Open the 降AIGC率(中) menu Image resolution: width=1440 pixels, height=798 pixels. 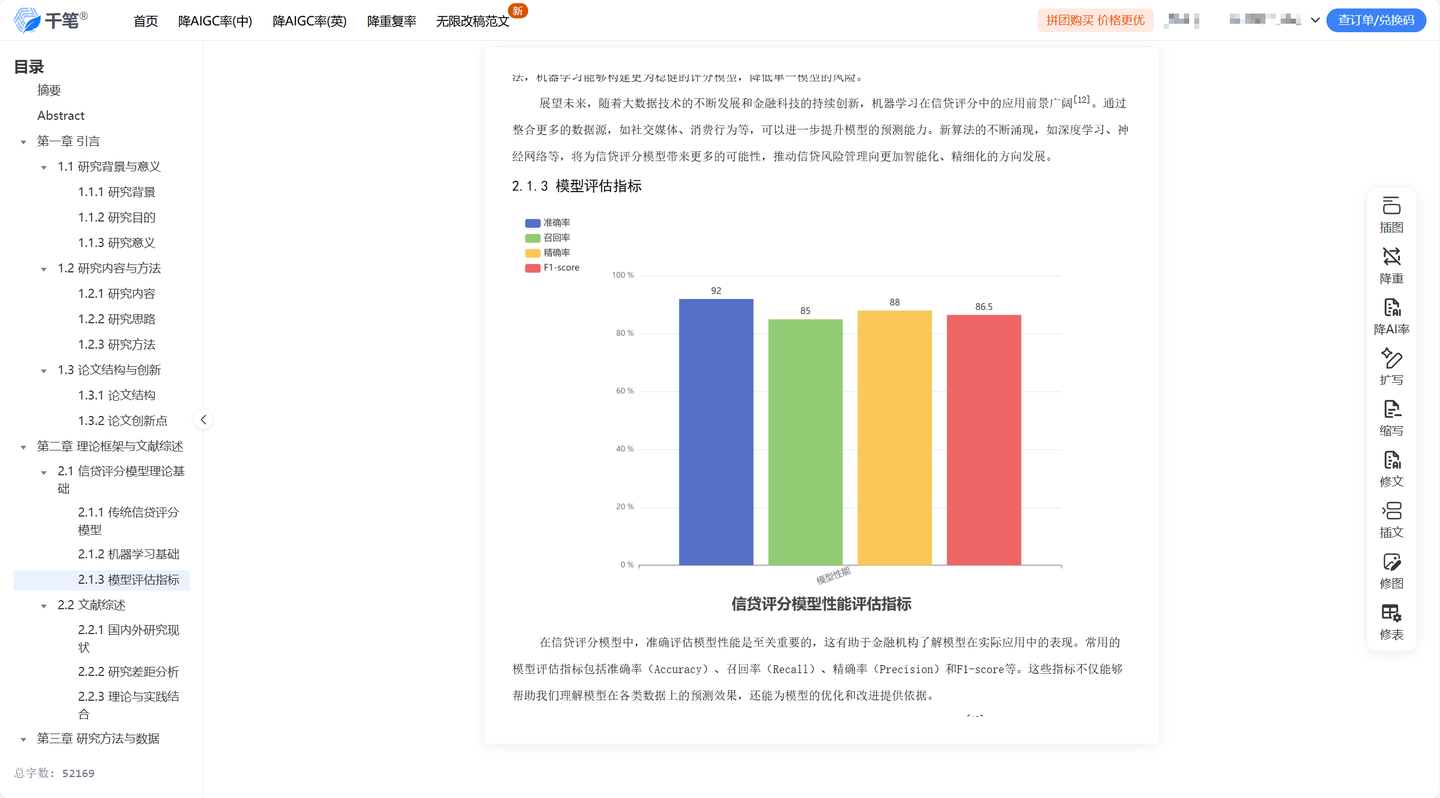coord(215,21)
